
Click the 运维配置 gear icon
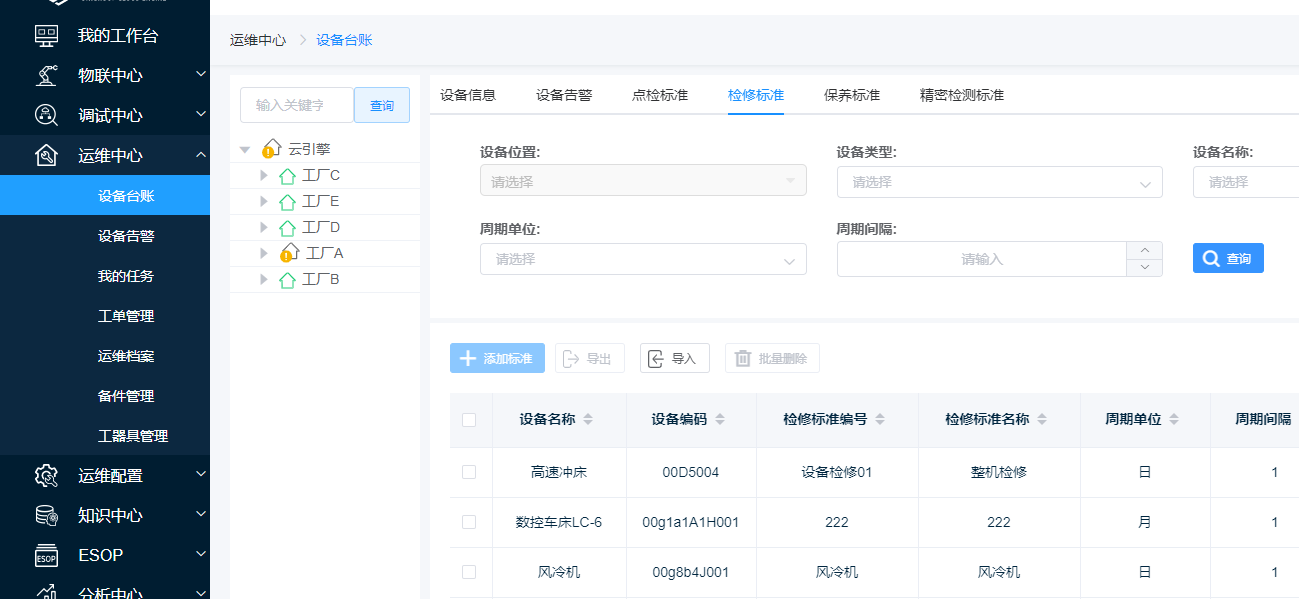click(x=46, y=476)
